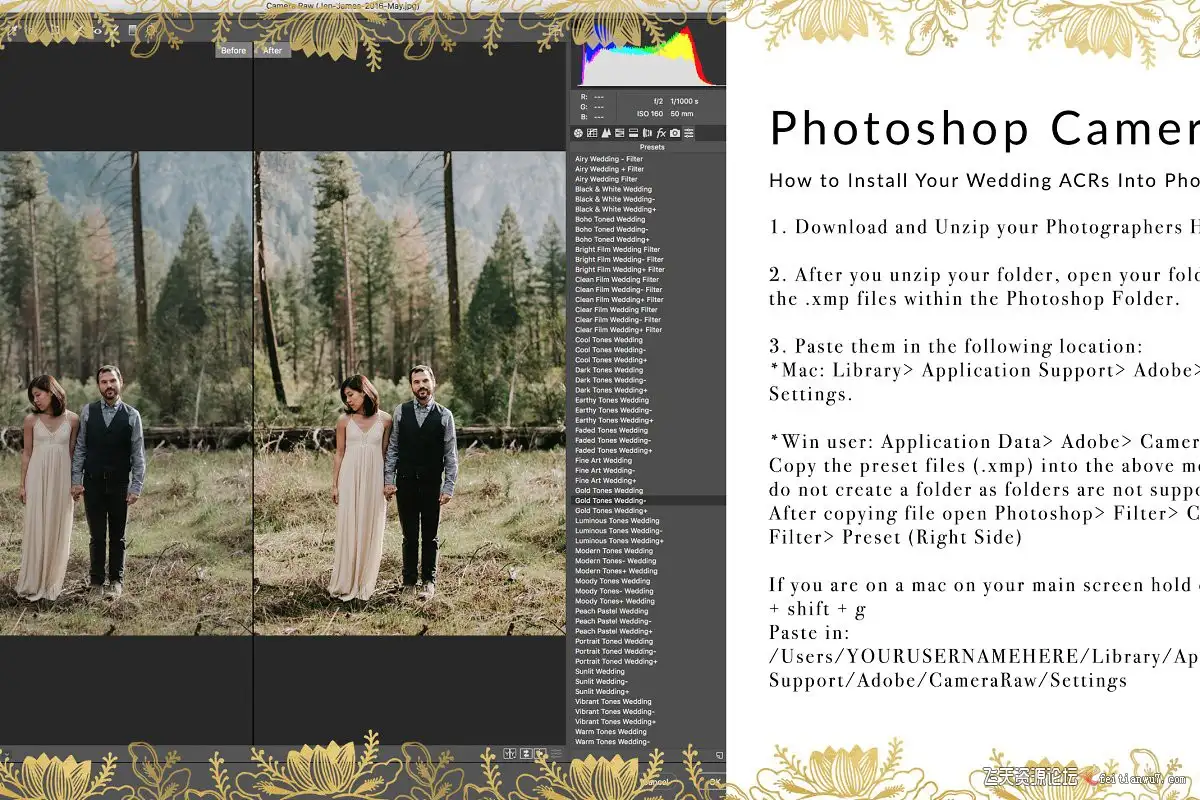The image size is (1200, 800).
Task: Open the Basic panel tab icon
Action: pyautogui.click(x=578, y=133)
